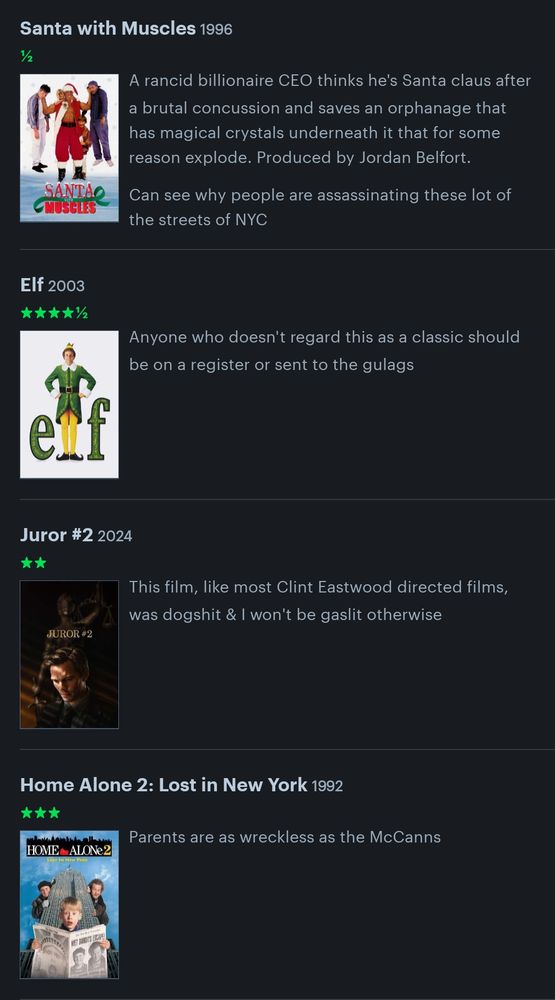The height and width of the screenshot is (1000, 555).
Task: Click the 1996 release year link
Action: (216, 29)
